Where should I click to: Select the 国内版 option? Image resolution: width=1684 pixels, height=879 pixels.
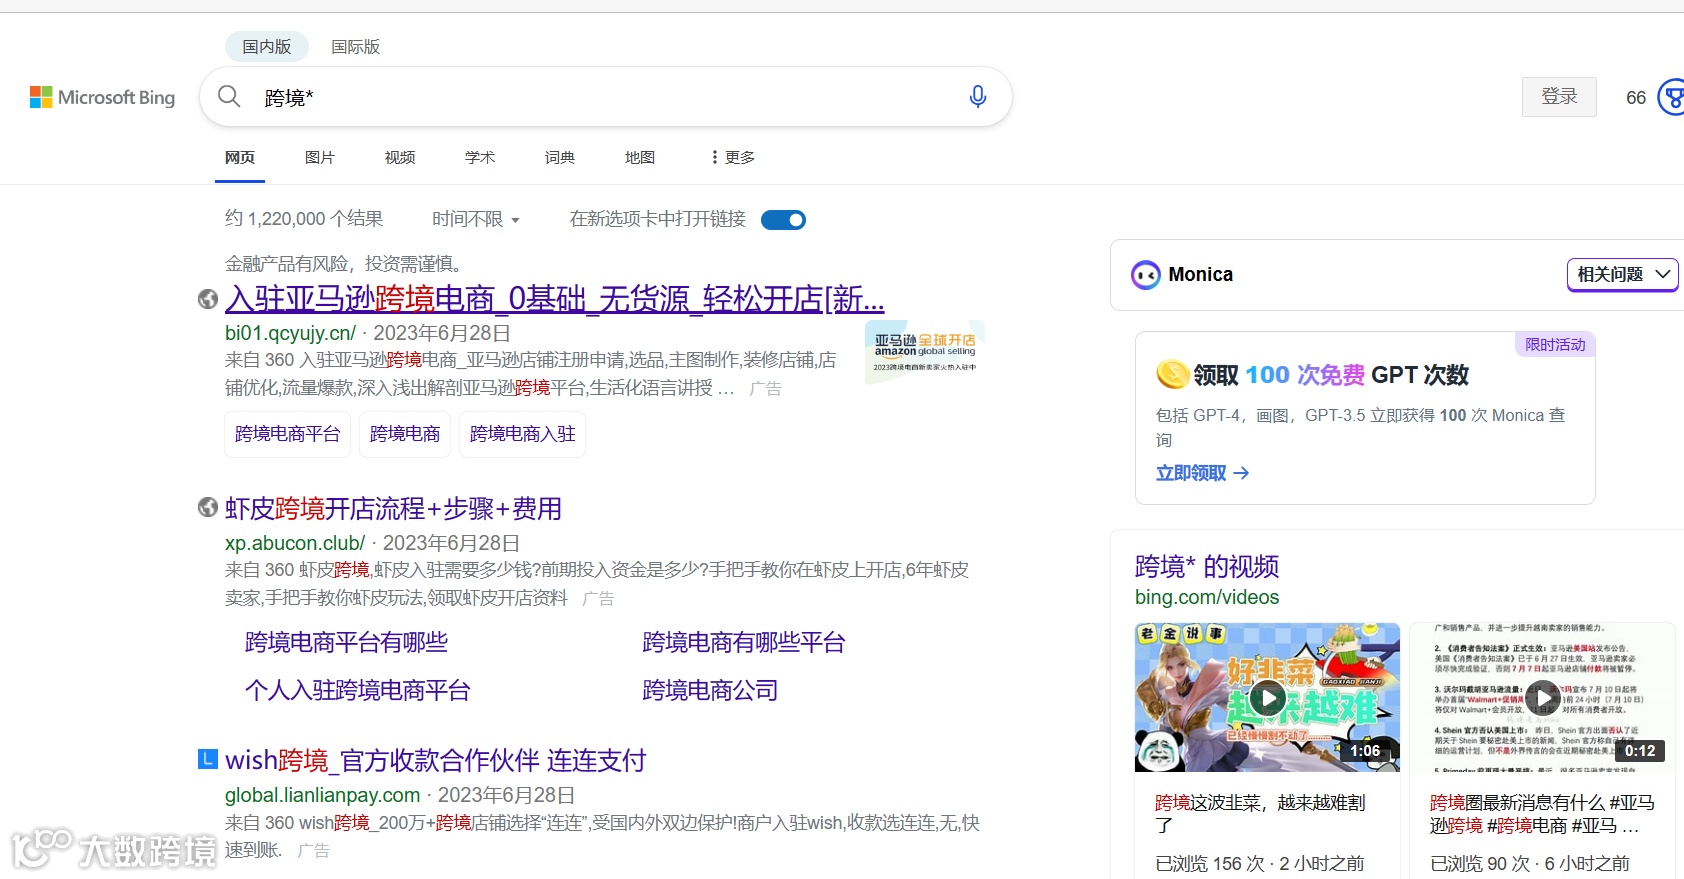(x=266, y=46)
